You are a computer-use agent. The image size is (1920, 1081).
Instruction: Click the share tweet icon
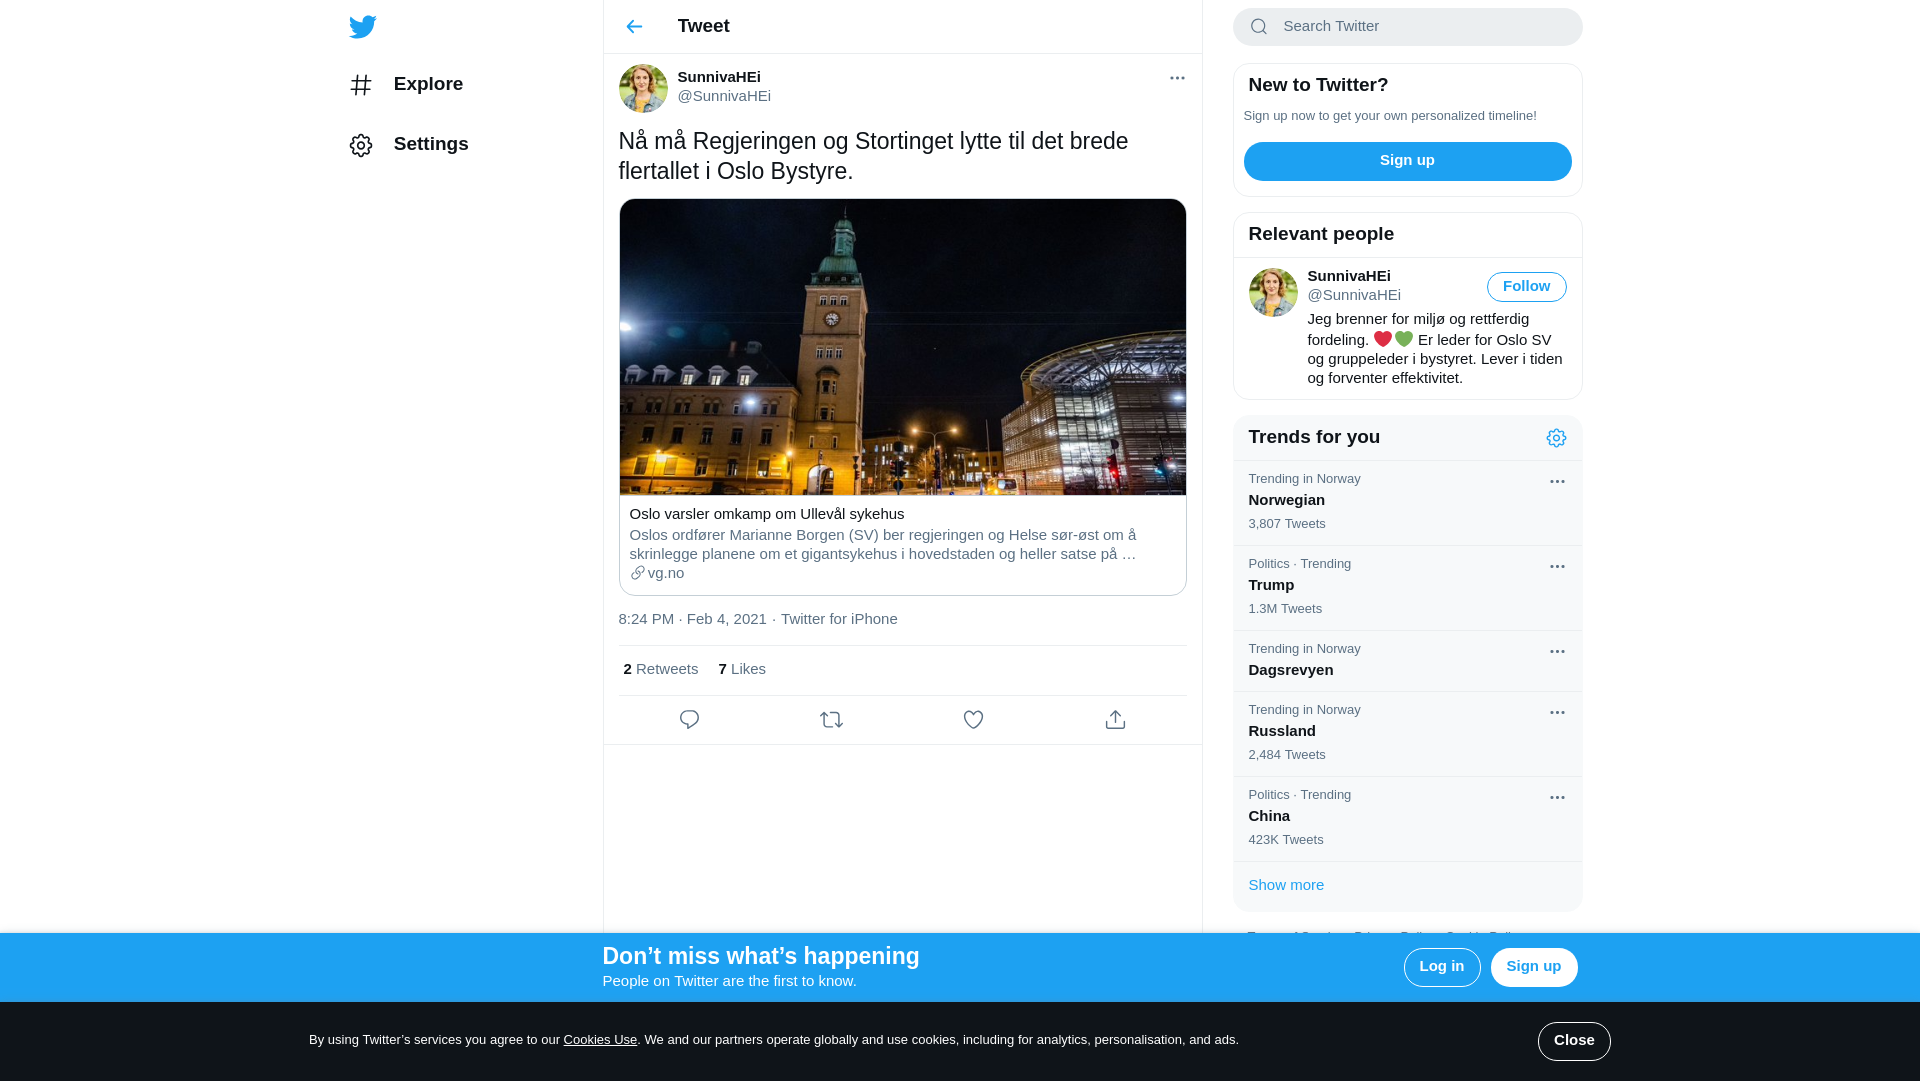1115,720
